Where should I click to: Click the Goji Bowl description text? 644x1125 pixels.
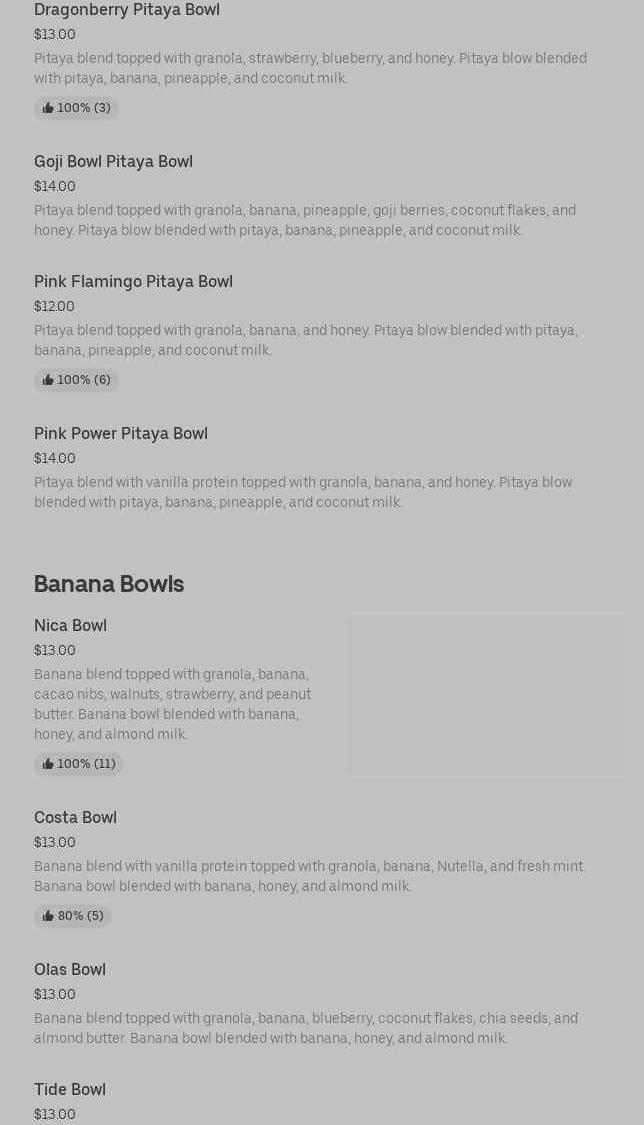tap(305, 220)
